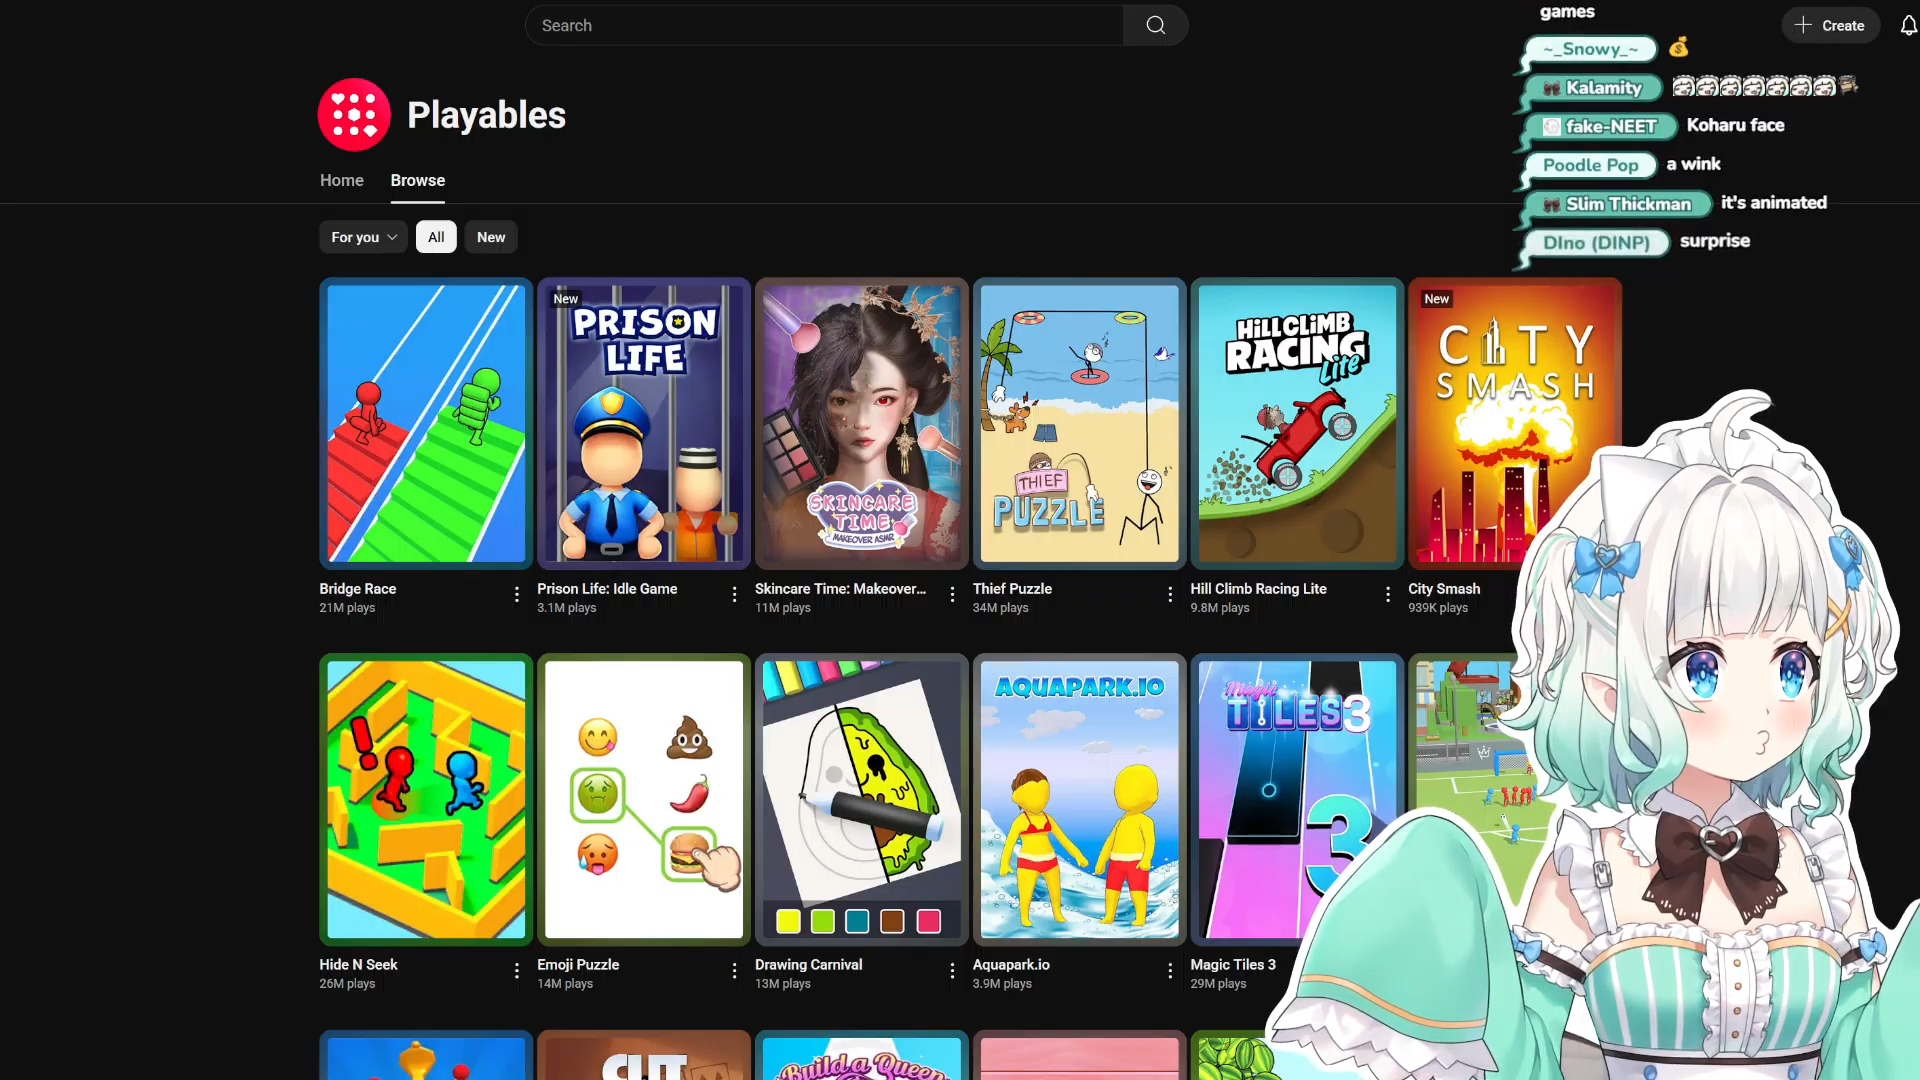Click the Playables page heading
The width and height of the screenshot is (1920, 1080).
pos(486,115)
